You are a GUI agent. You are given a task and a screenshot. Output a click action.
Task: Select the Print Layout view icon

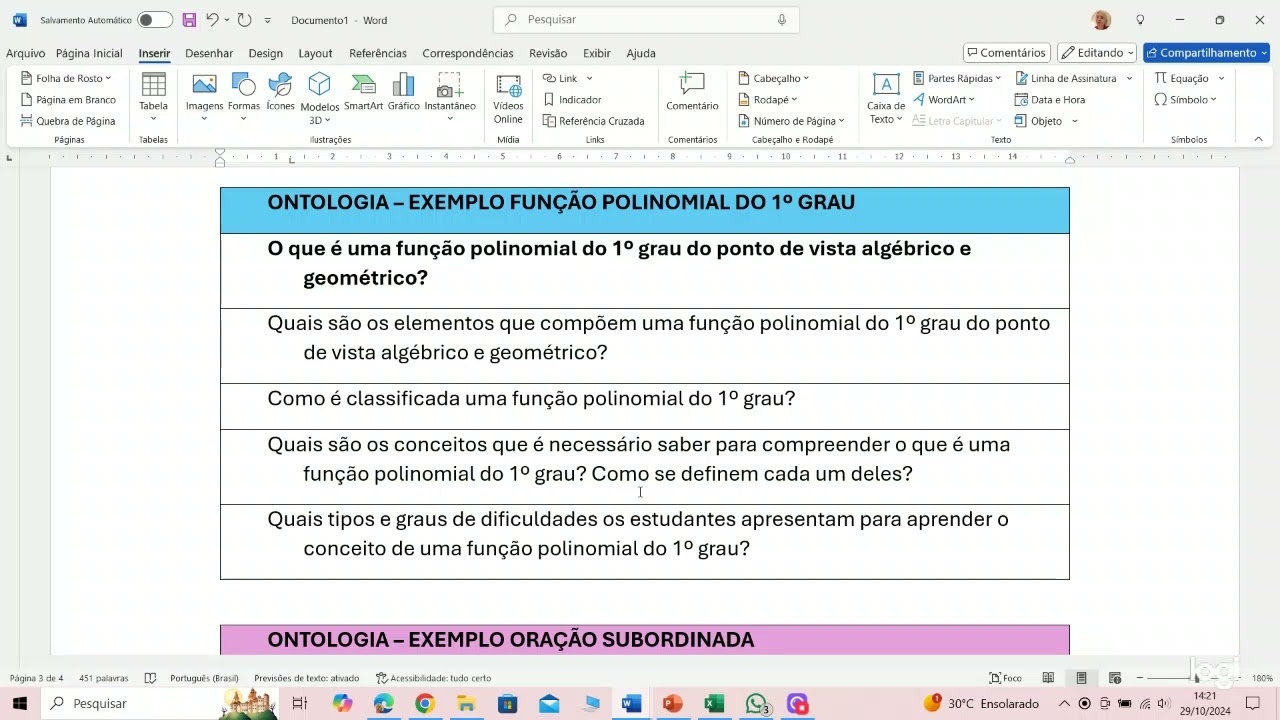click(1081, 678)
